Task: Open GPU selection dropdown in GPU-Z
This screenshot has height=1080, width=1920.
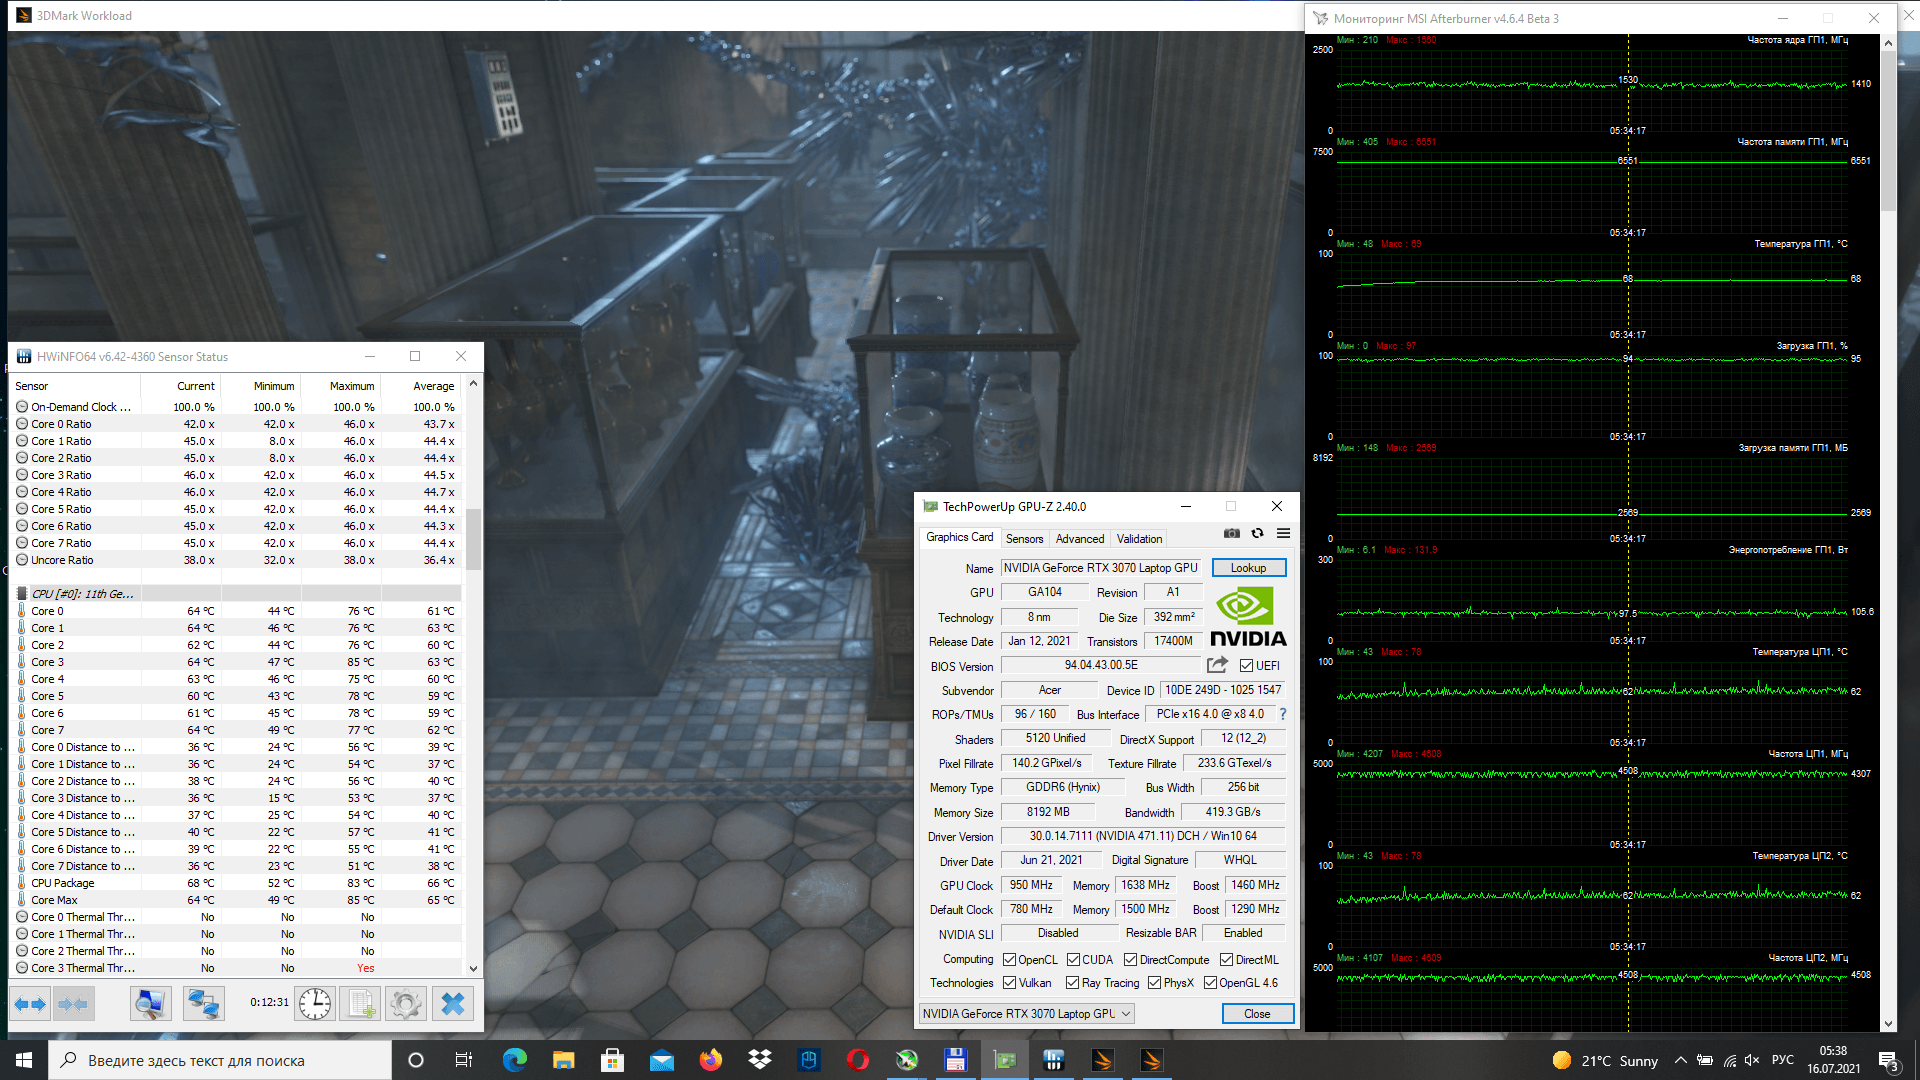Action: pyautogui.click(x=1027, y=1013)
